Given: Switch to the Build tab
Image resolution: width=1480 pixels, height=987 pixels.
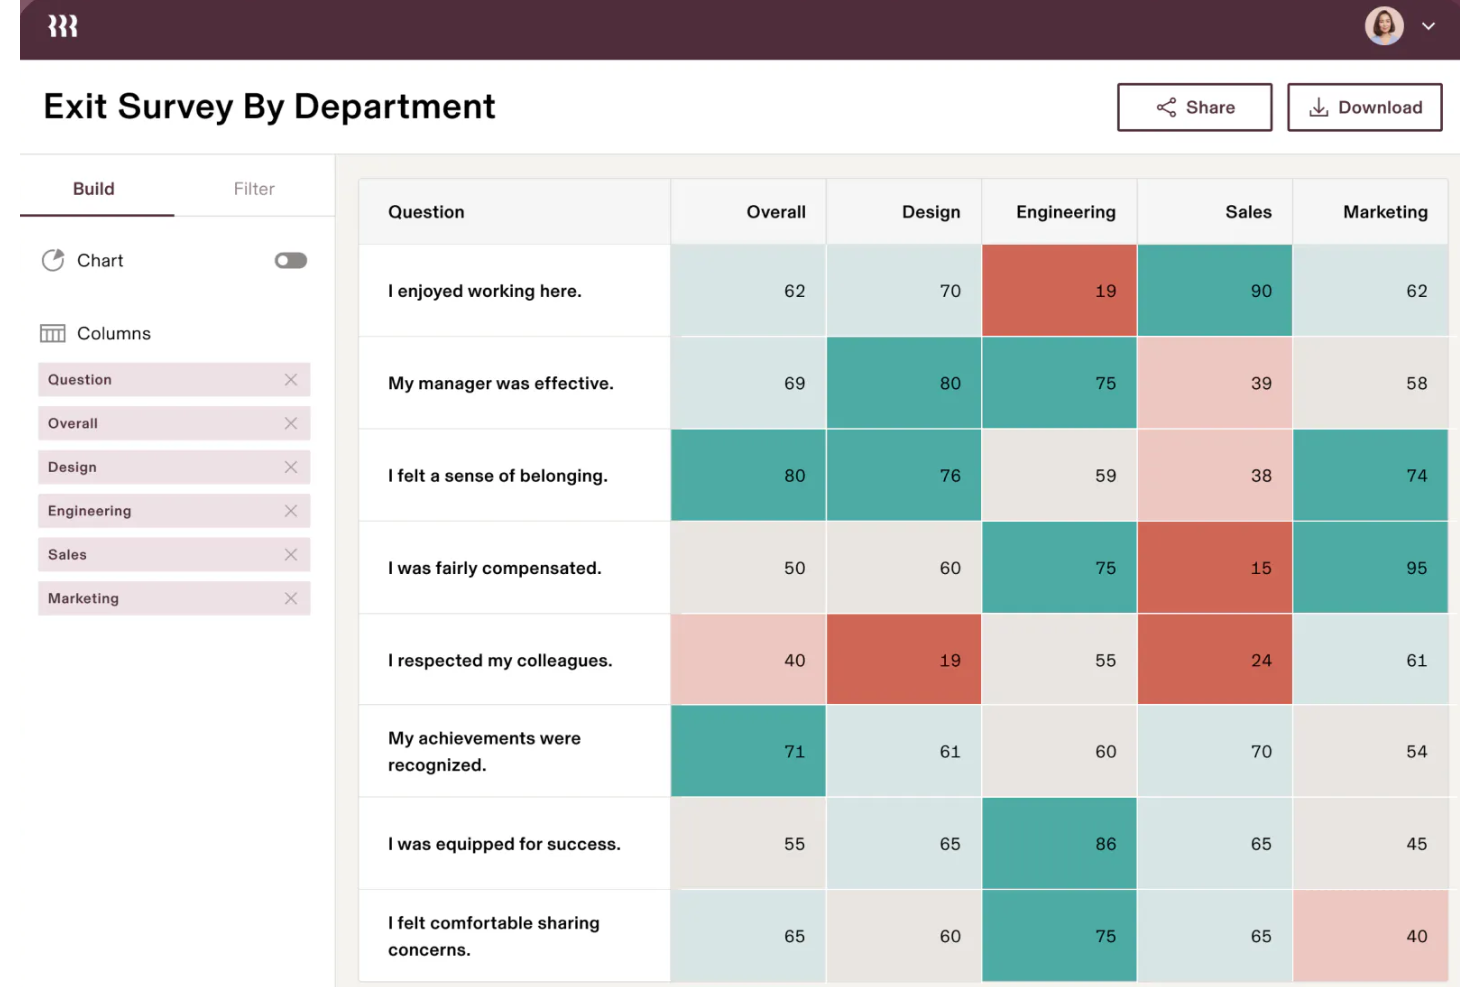Looking at the screenshot, I should [94, 189].
